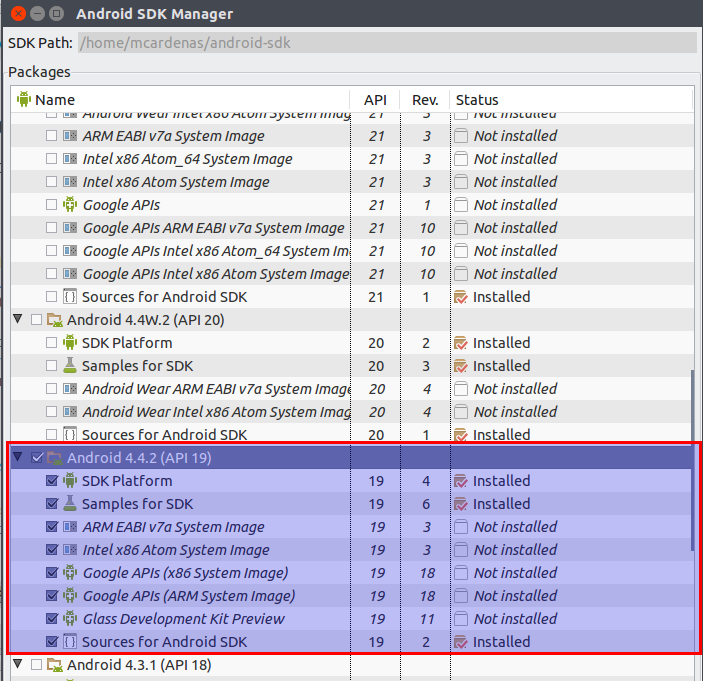Image resolution: width=703 pixels, height=681 pixels.
Task: Click system image icon of ARM EABI v7a API 21
Action: click(x=70, y=135)
